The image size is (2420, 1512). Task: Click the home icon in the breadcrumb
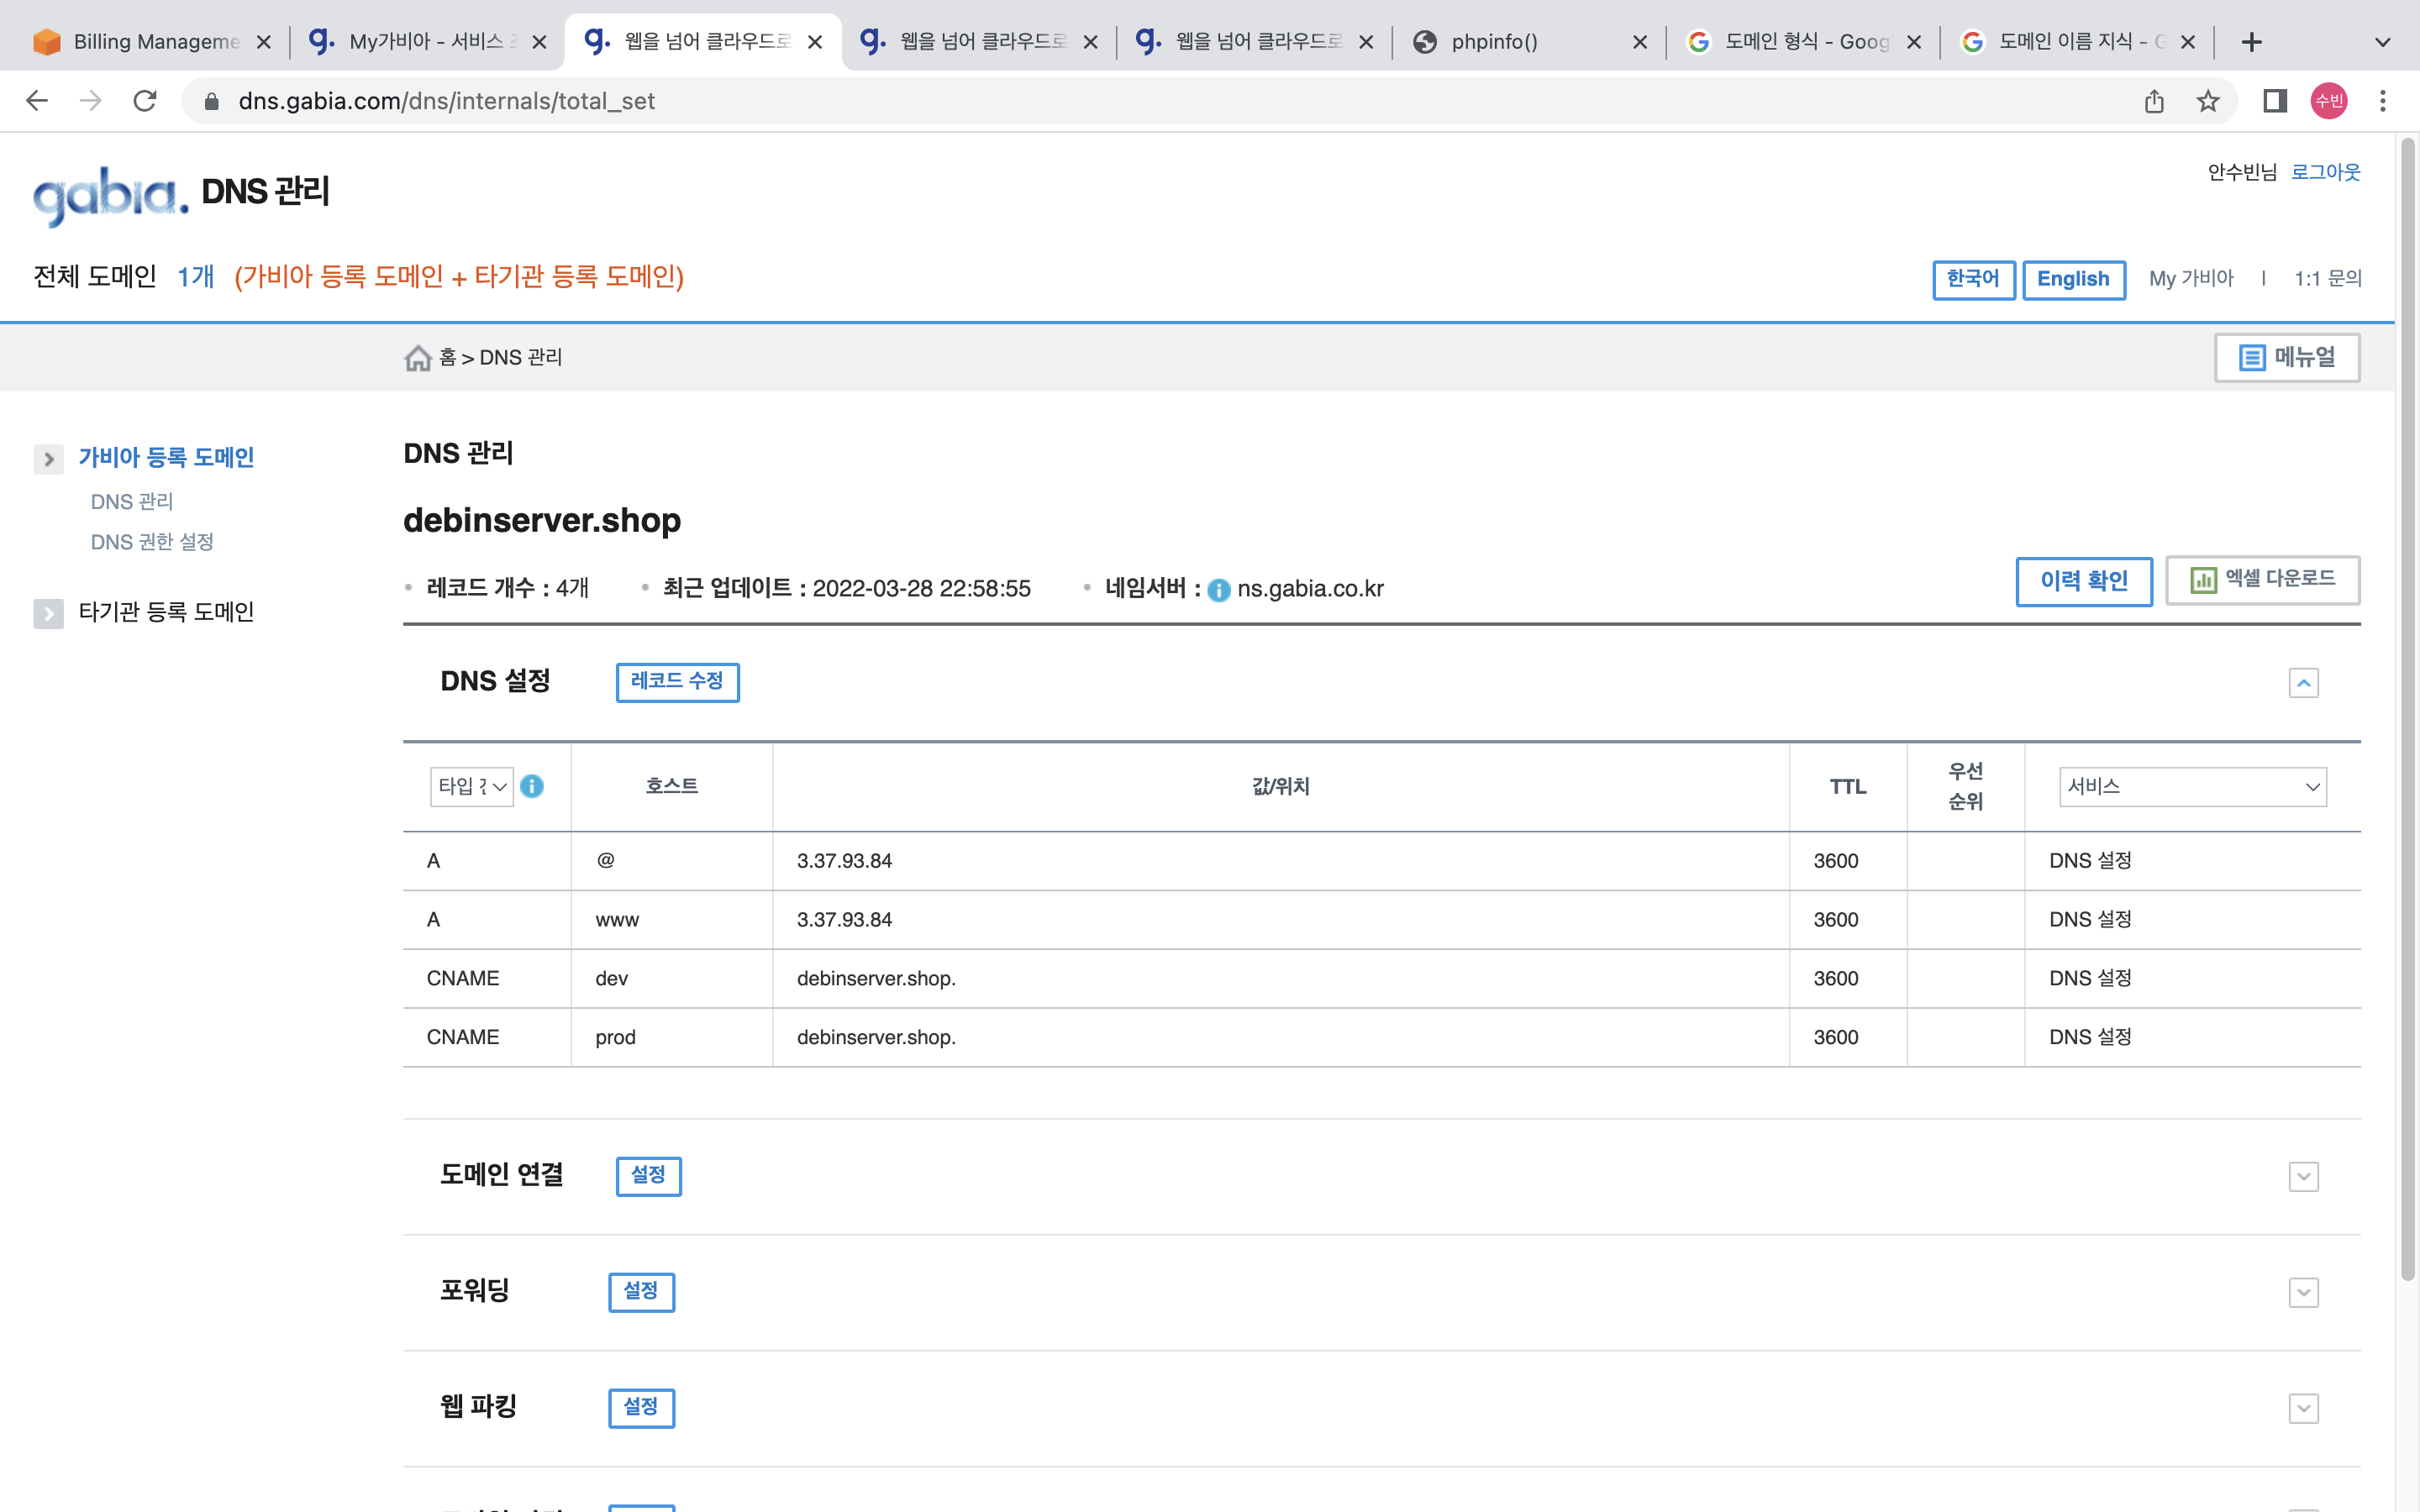(x=417, y=358)
